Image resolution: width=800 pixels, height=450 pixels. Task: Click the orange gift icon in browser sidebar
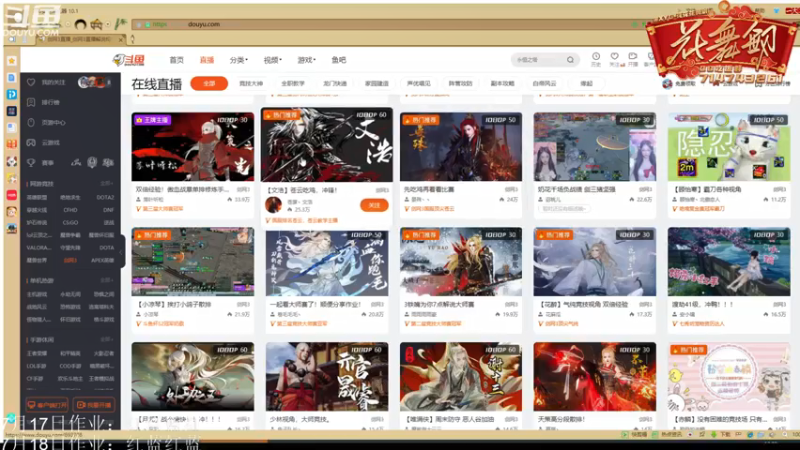tap(12, 144)
